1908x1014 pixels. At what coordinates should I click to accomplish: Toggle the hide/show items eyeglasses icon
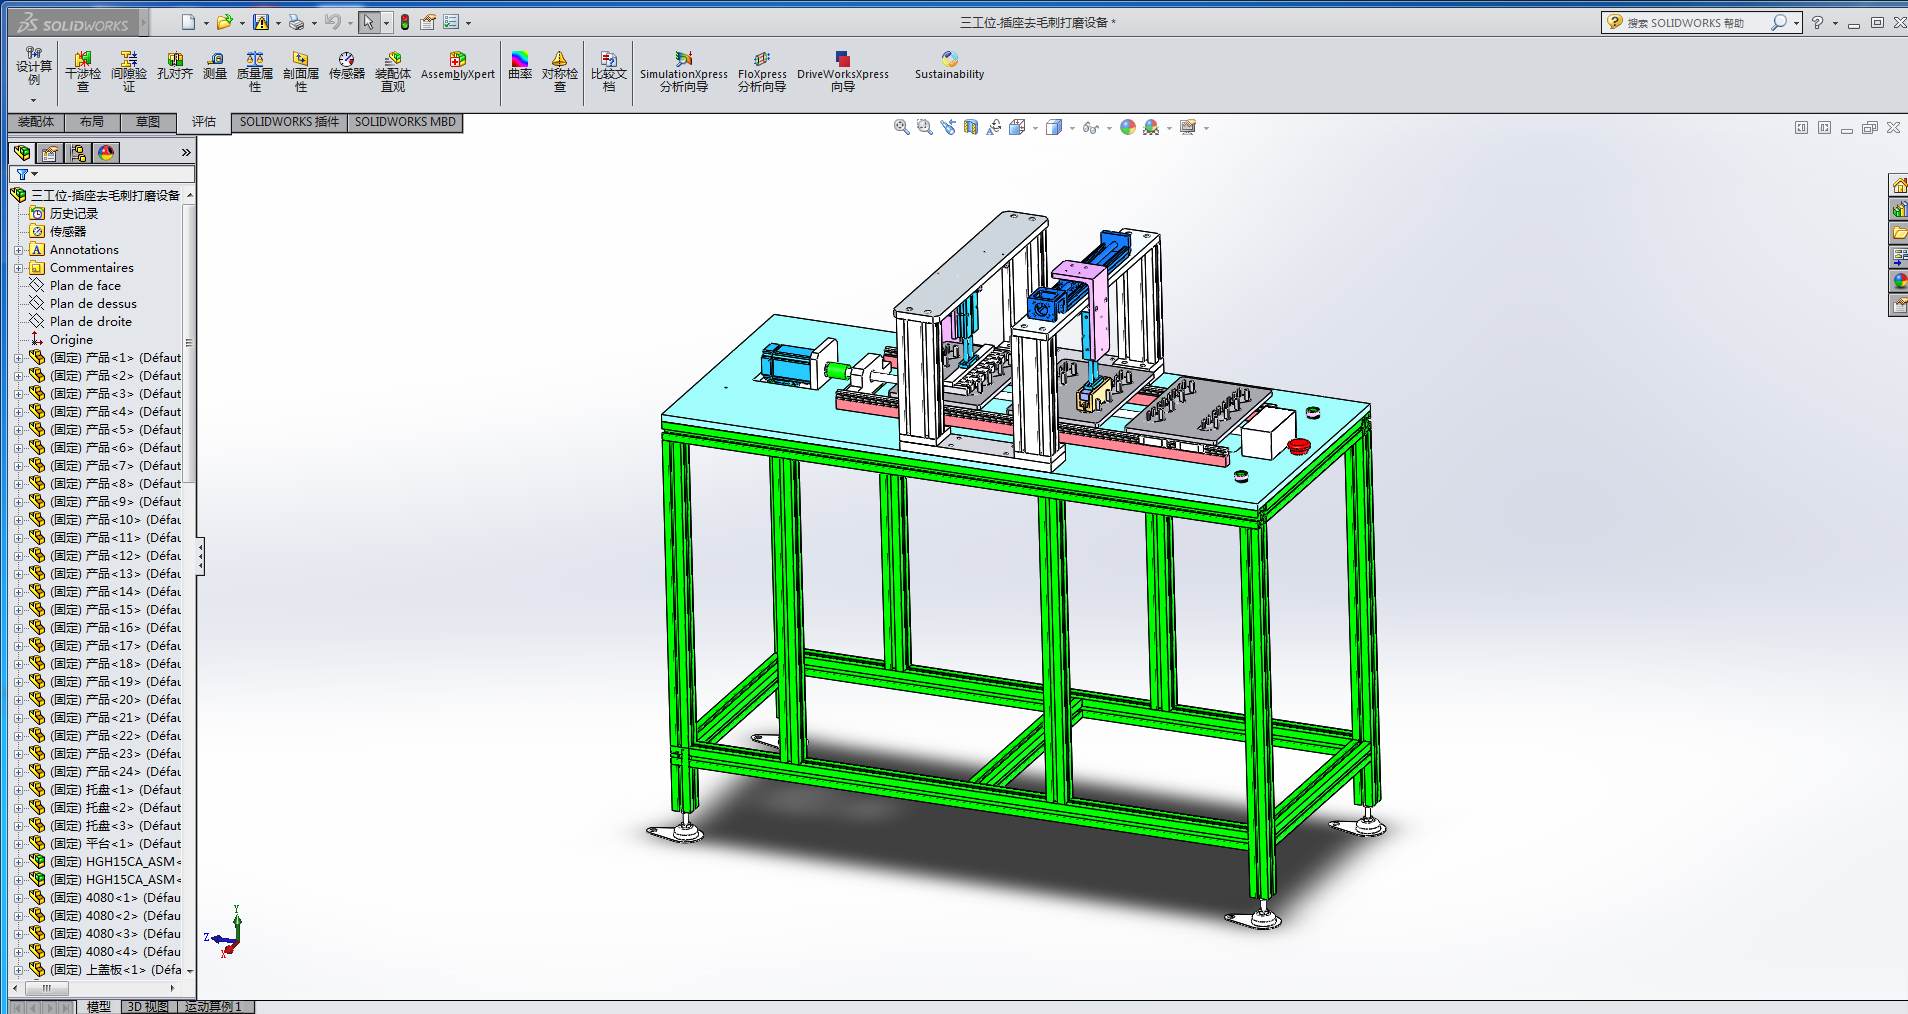point(1090,127)
